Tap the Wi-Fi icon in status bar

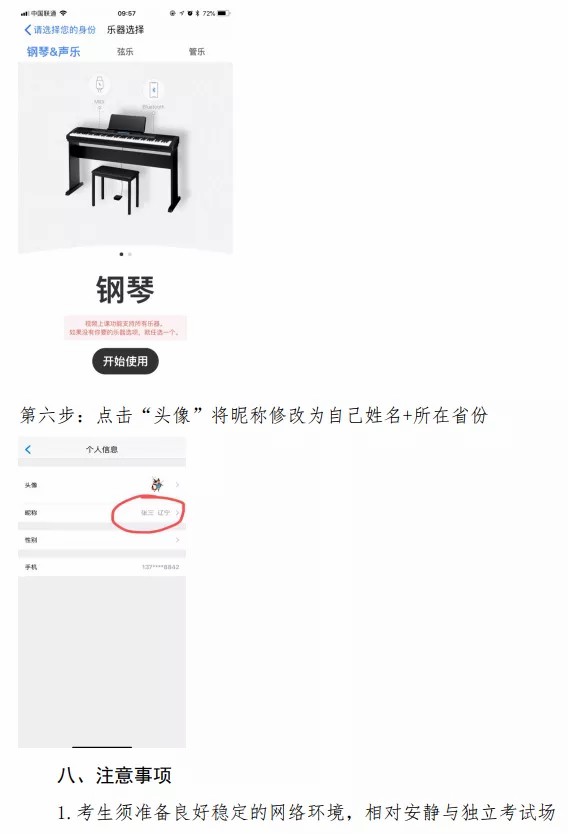[64, 13]
